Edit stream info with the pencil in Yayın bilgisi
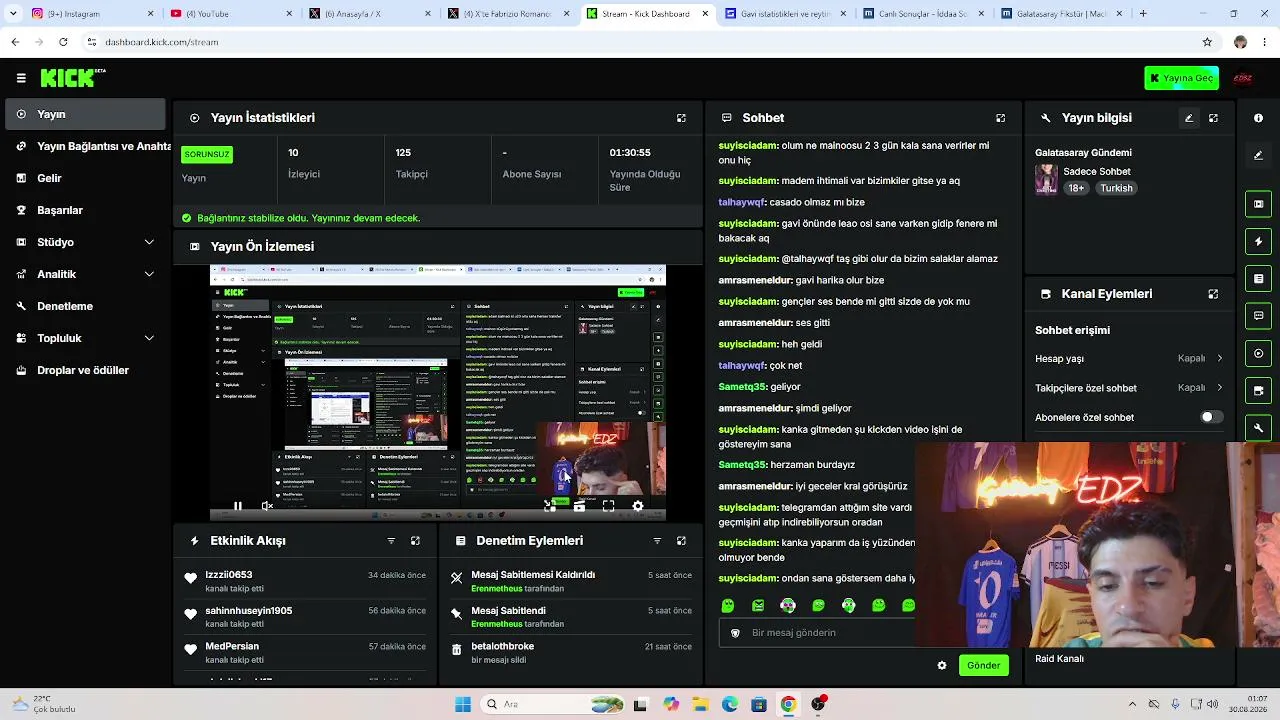The height and width of the screenshot is (720, 1280). pyautogui.click(x=1189, y=118)
